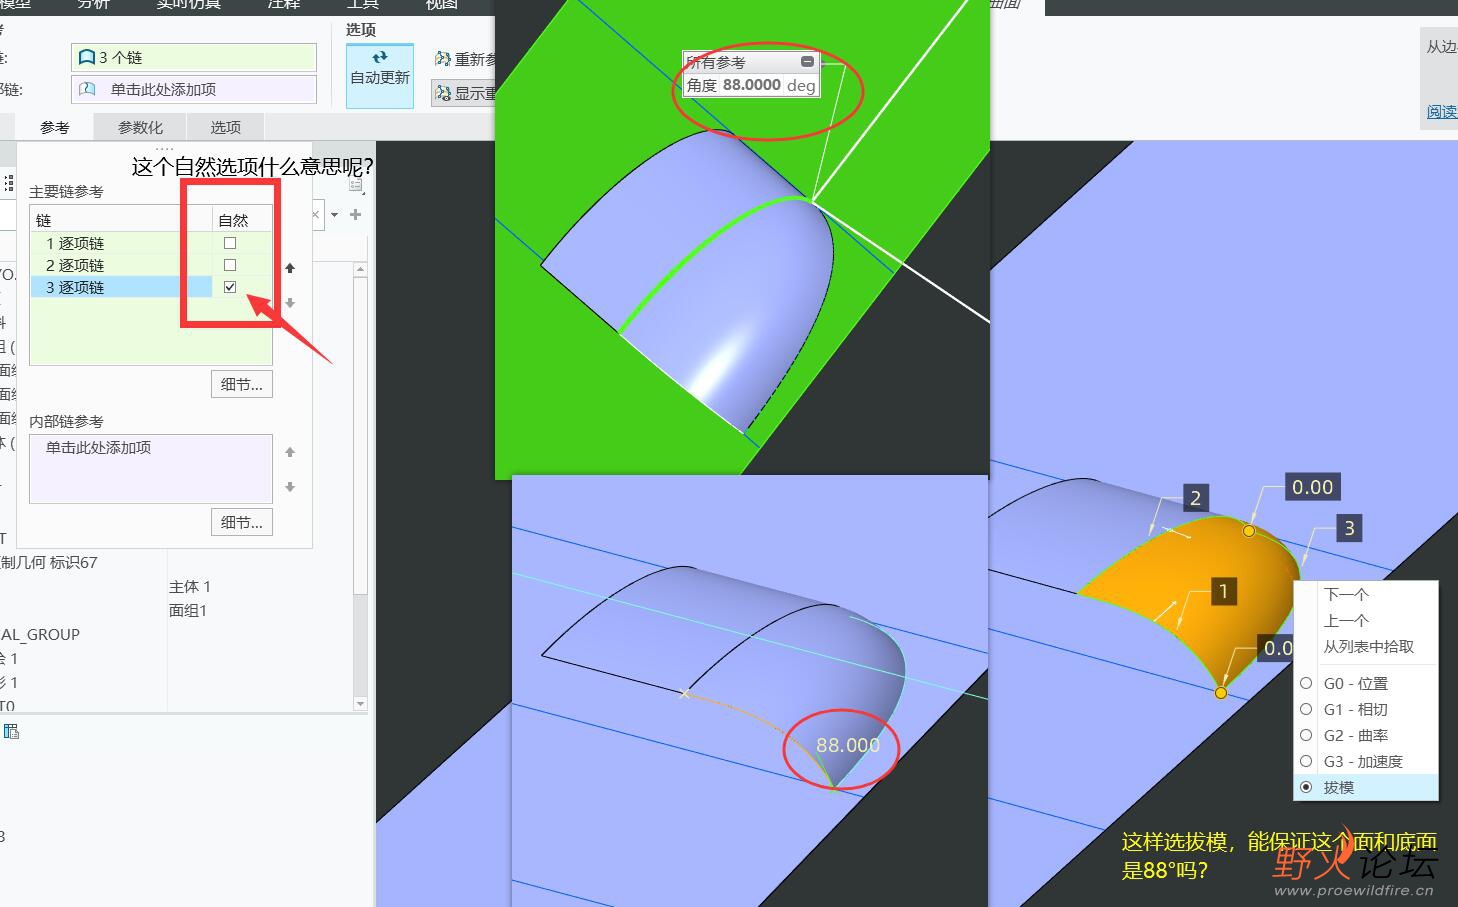The image size is (1458, 907).
Task: Click the 0.00 value label above the orange surface
Action: 1312,487
